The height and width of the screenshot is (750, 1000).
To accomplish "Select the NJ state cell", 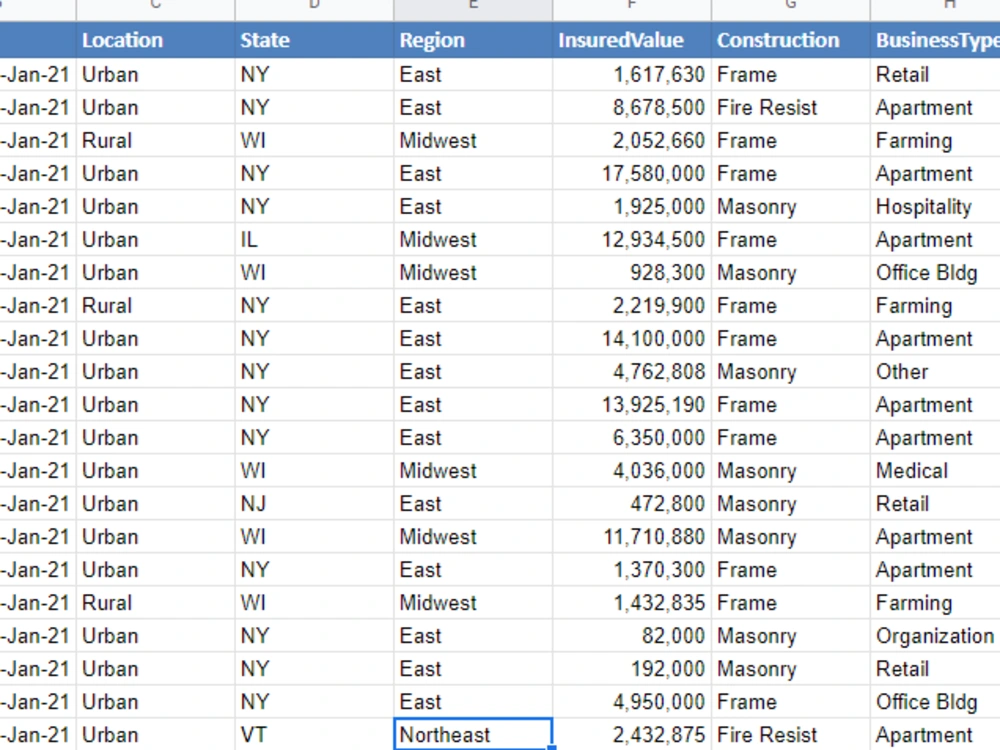I will 314,504.
